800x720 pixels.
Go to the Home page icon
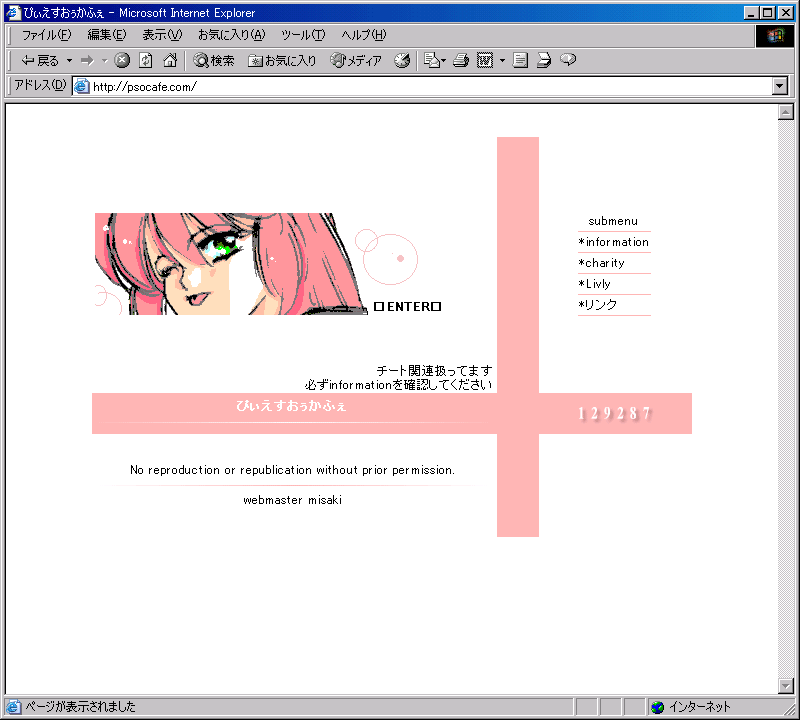[x=170, y=60]
